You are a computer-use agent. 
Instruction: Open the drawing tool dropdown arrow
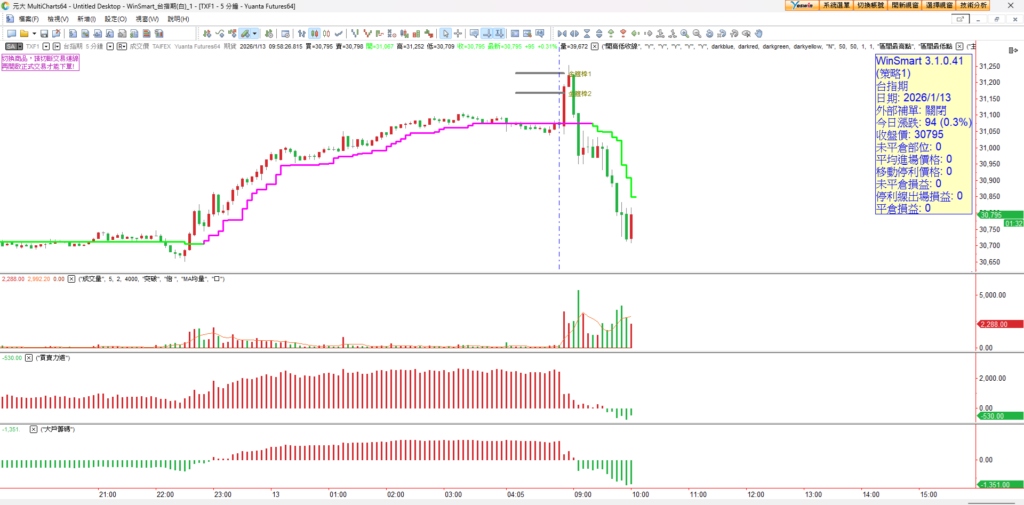[x=255, y=33]
